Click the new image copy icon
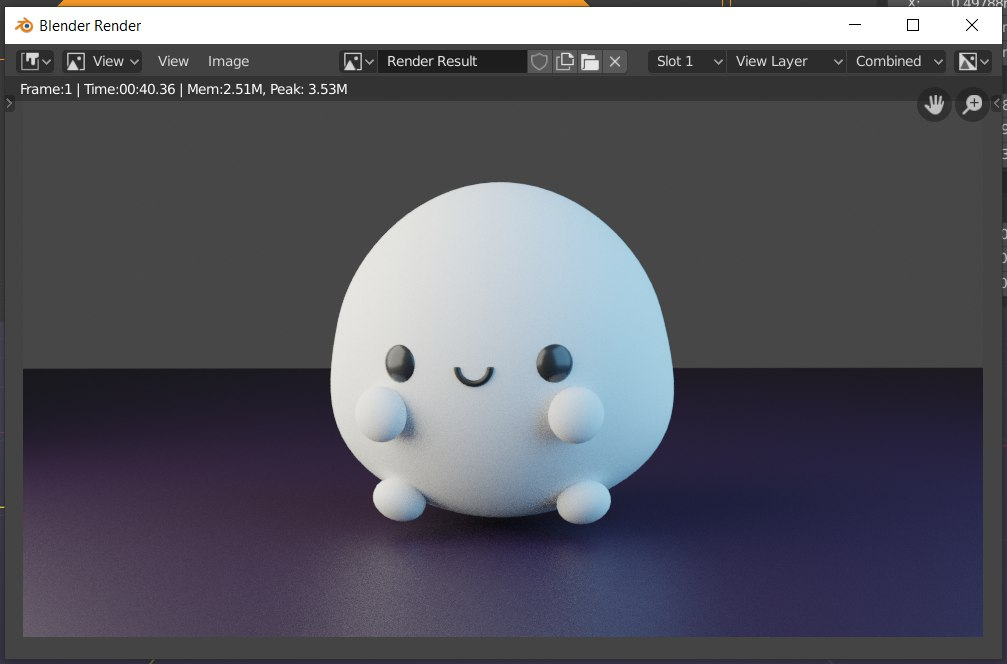1007x664 pixels. [x=565, y=61]
